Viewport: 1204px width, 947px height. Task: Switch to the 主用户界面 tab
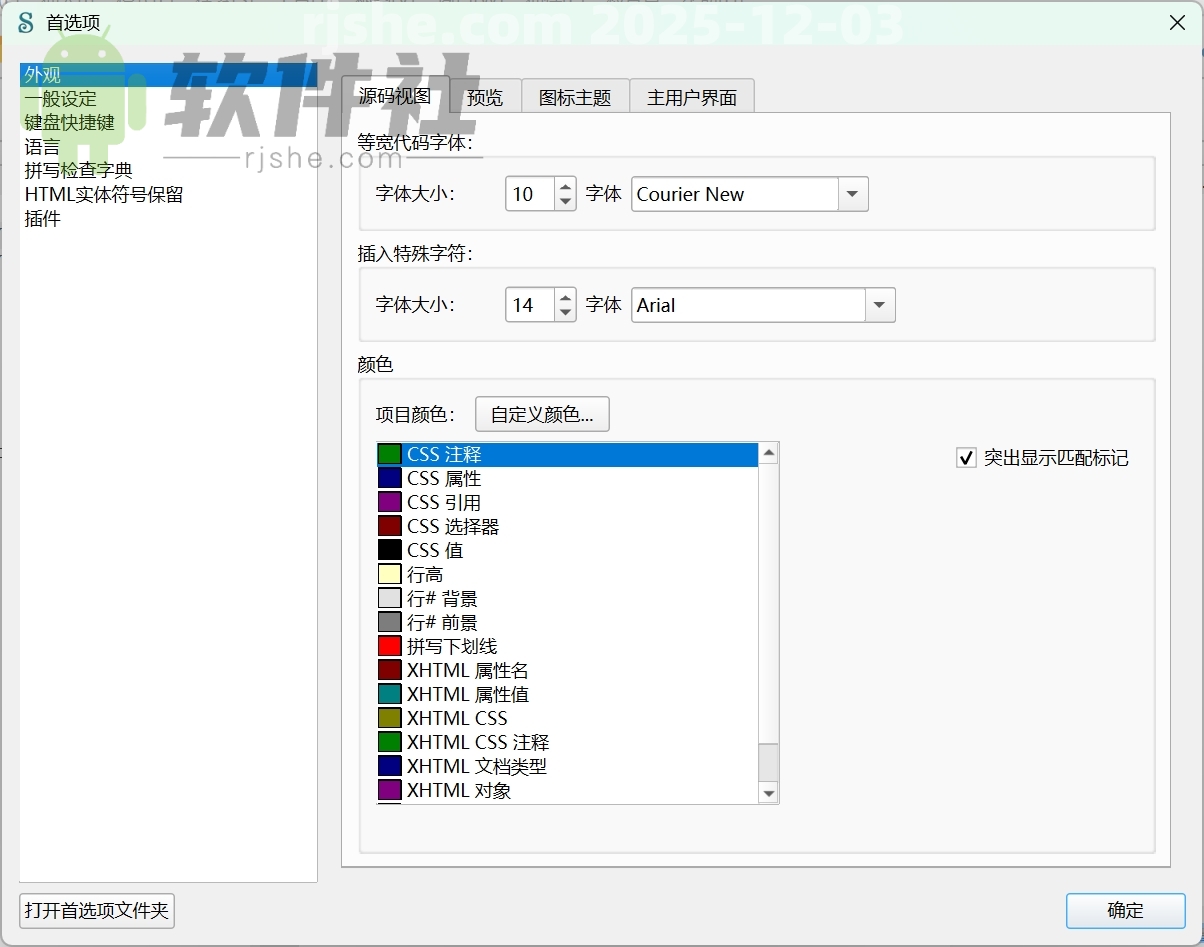691,95
